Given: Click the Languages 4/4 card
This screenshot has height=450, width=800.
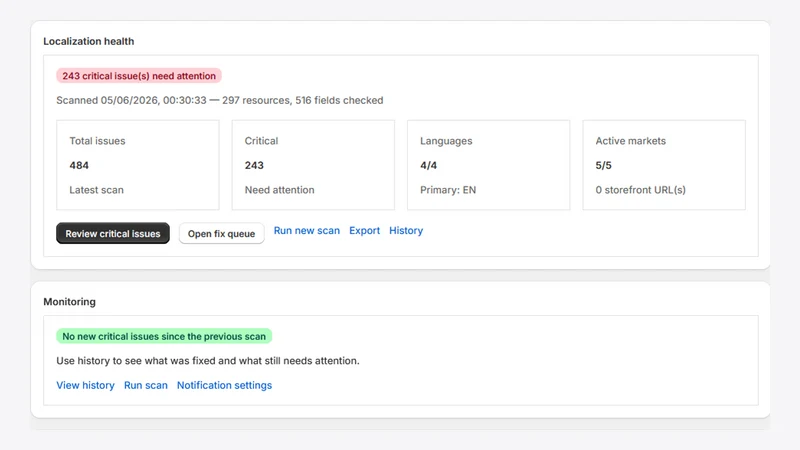Looking at the screenshot, I should 489,165.
